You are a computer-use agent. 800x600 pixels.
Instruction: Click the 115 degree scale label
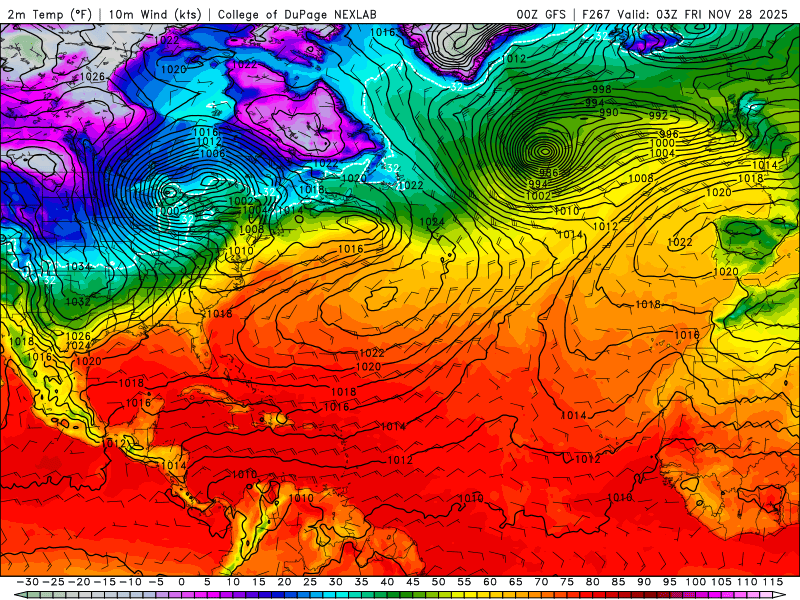pyautogui.click(x=773, y=582)
